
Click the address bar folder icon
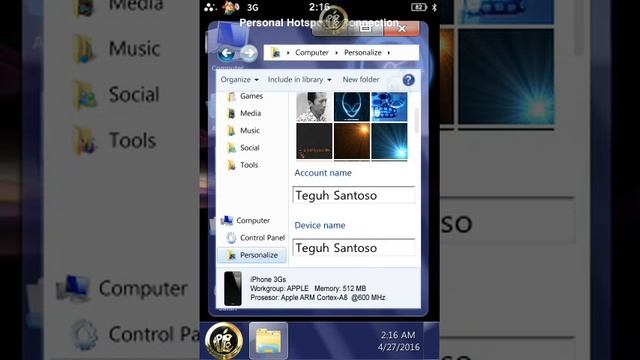(276, 53)
